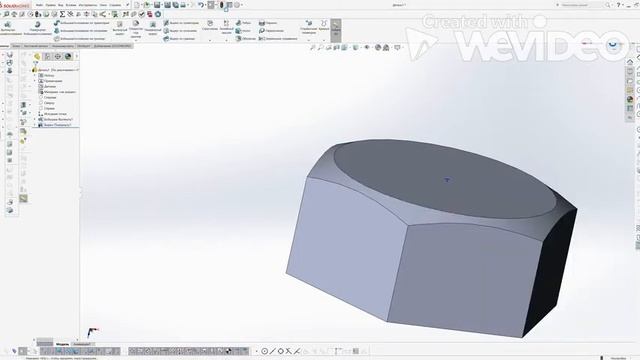Select the Boundary Cut command
This screenshot has height=360, width=640.
(179, 38)
